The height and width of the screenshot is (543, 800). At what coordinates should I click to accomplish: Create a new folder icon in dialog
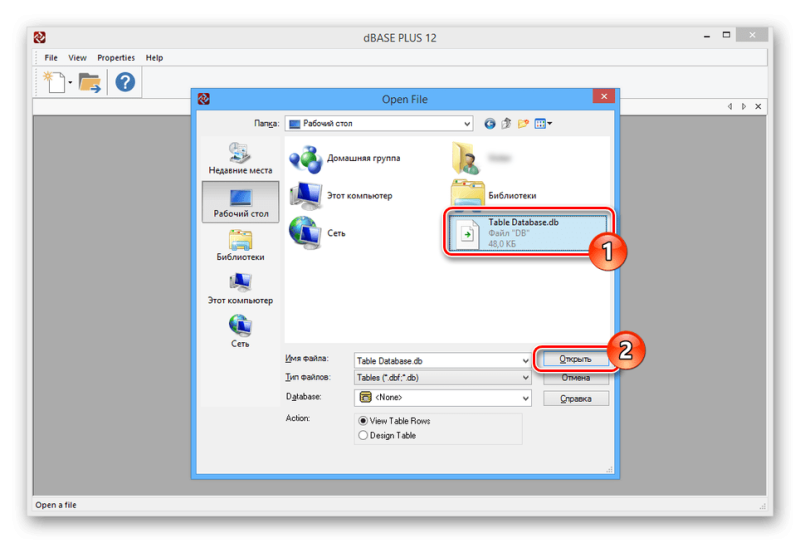(x=523, y=124)
